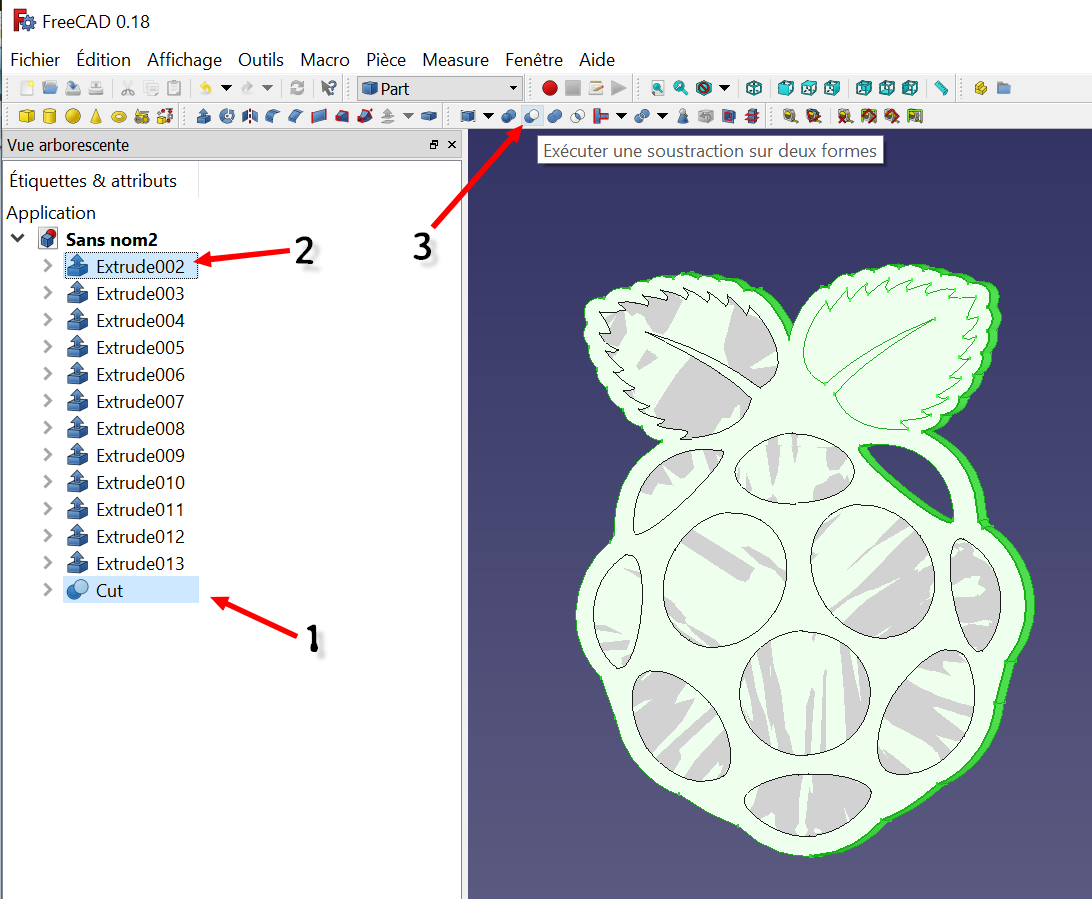The image size is (1092, 899).
Task: Expand the Extrude013 tree node
Action: (47, 563)
